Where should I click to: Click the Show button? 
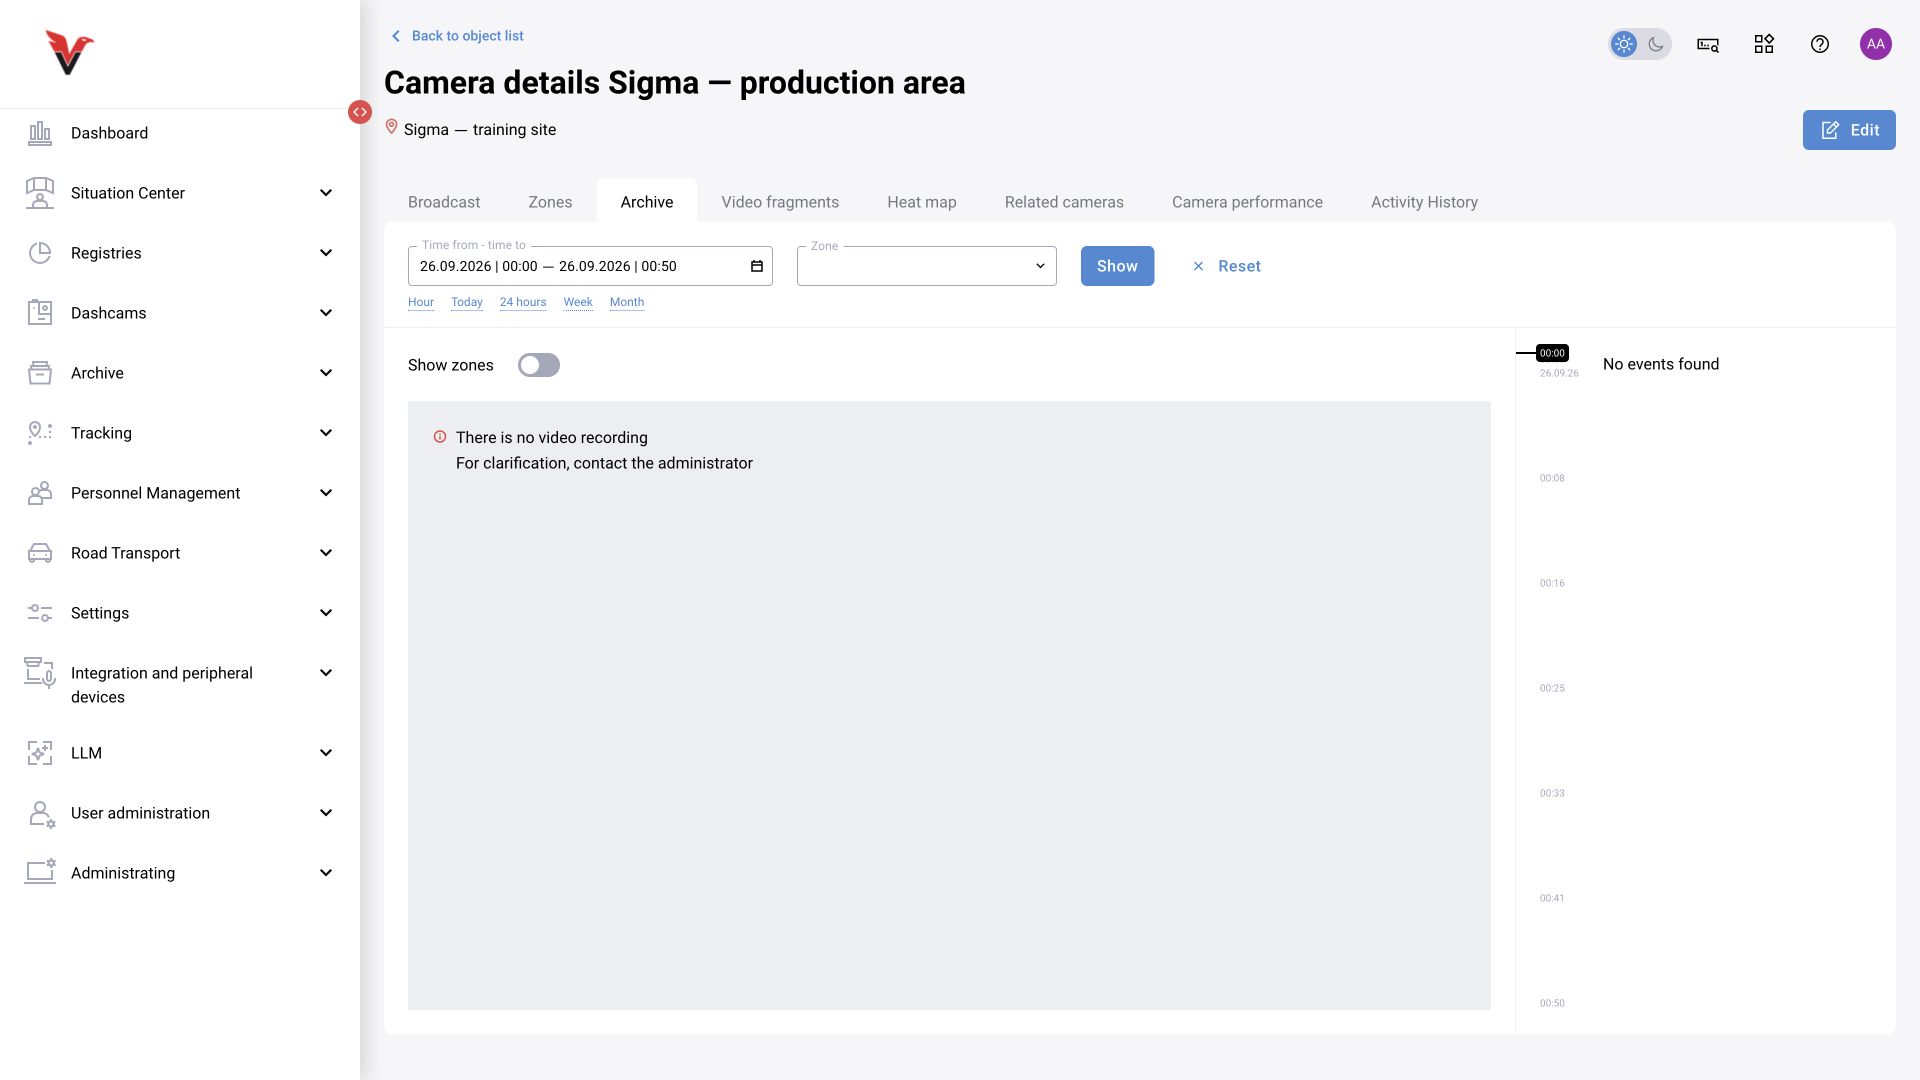coord(1117,266)
